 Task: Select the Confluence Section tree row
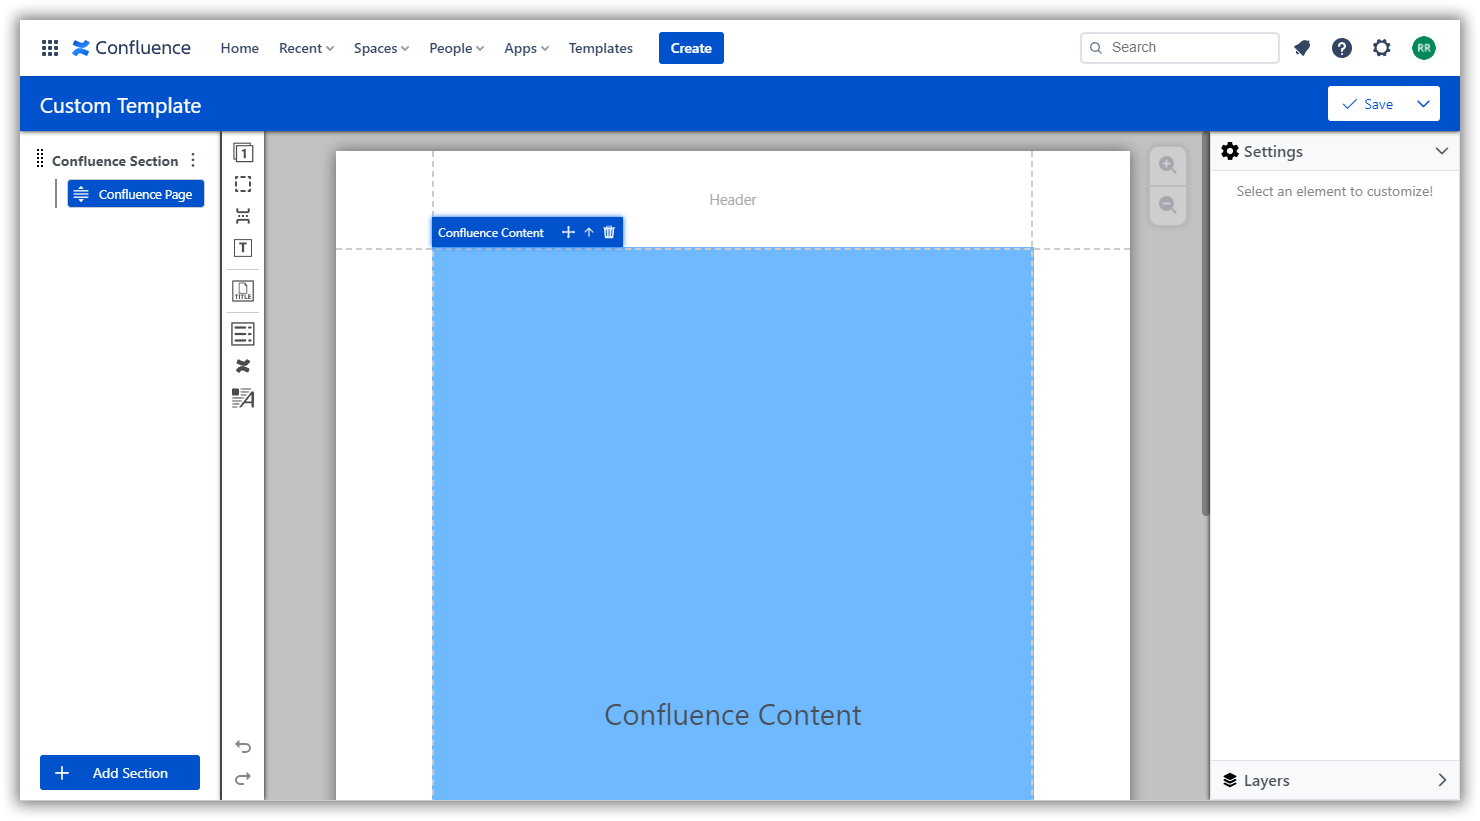(115, 161)
